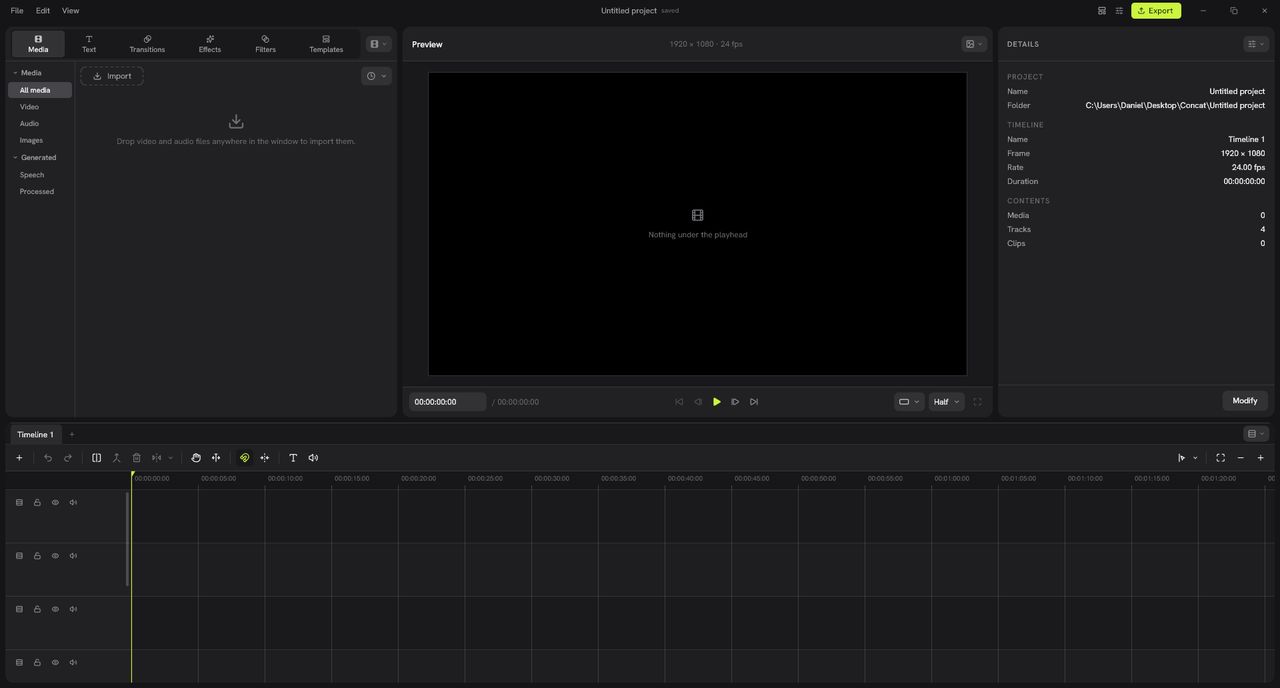Click the delete trash icon in timeline toolbar
The height and width of the screenshot is (688, 1280).
coord(137,458)
